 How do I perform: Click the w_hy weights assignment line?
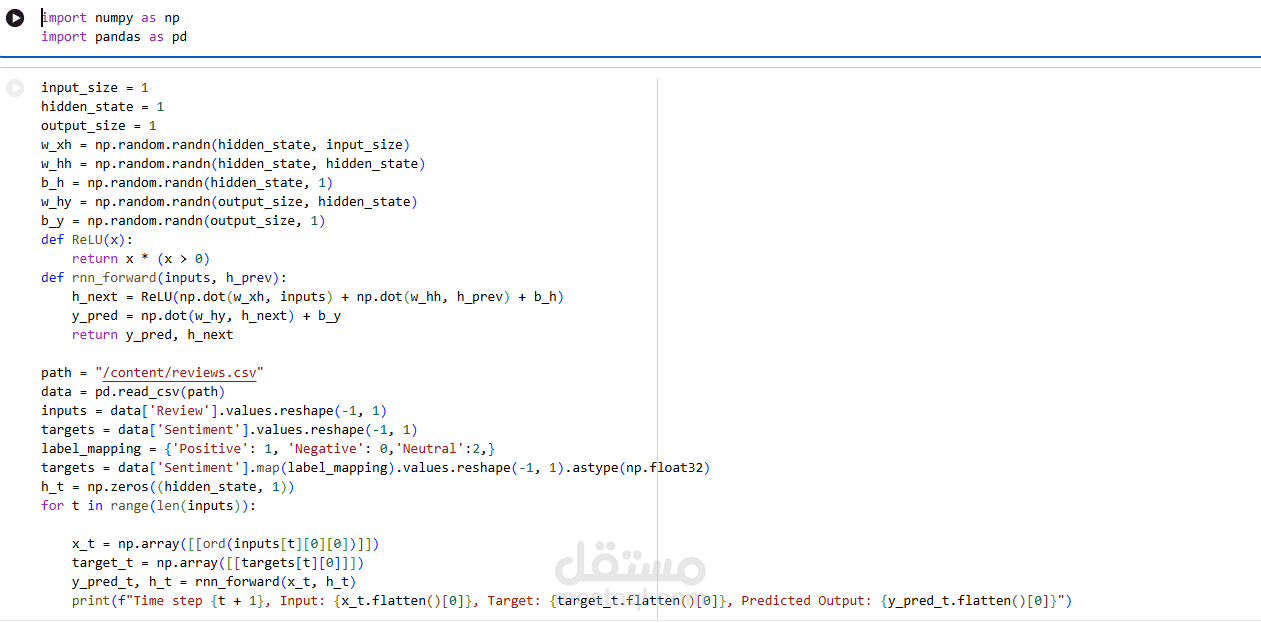tap(229, 202)
